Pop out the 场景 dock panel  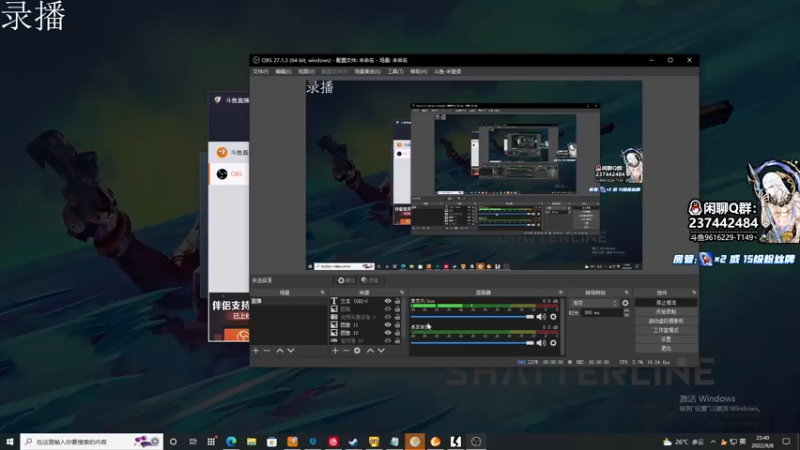322,292
